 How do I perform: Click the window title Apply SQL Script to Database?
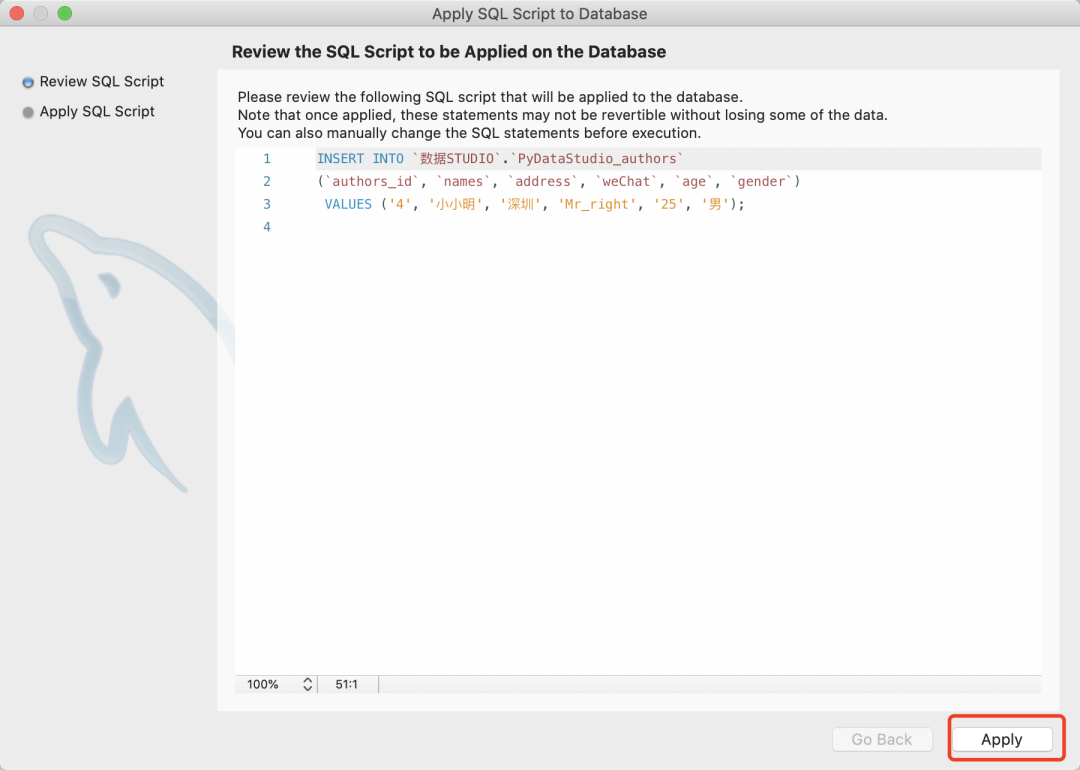[539, 14]
